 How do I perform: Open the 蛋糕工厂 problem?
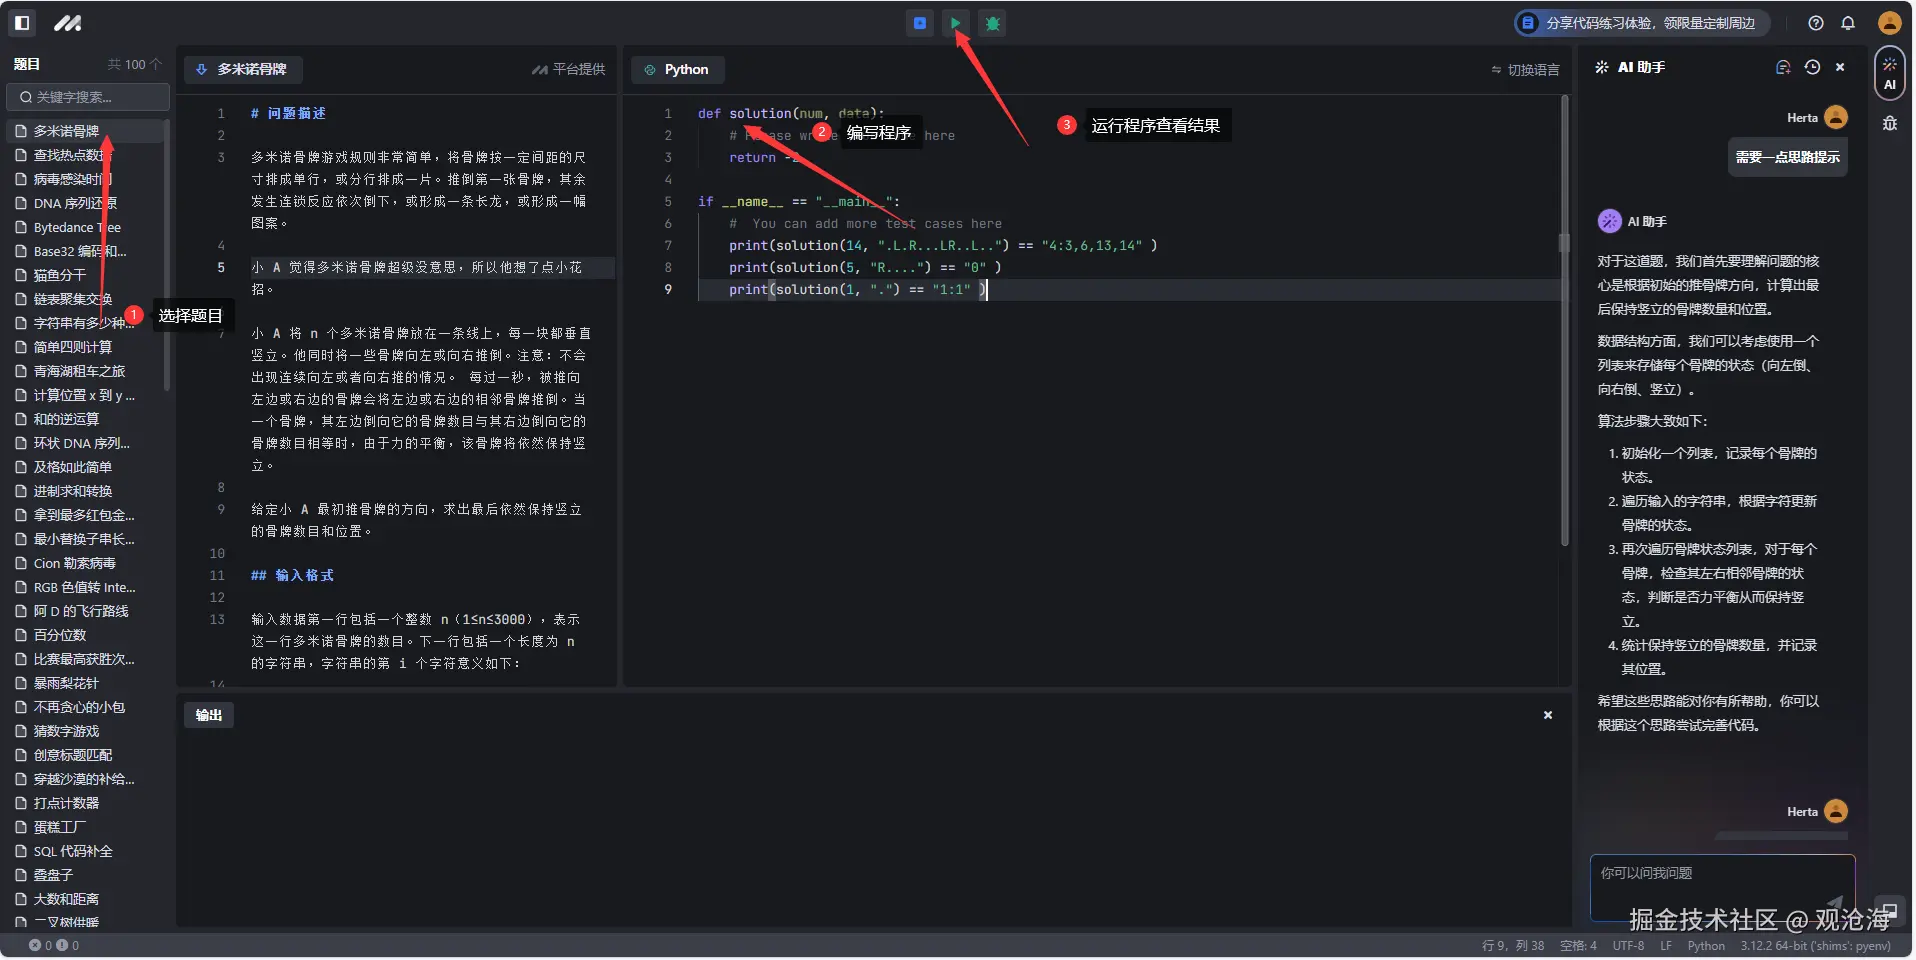(84, 827)
